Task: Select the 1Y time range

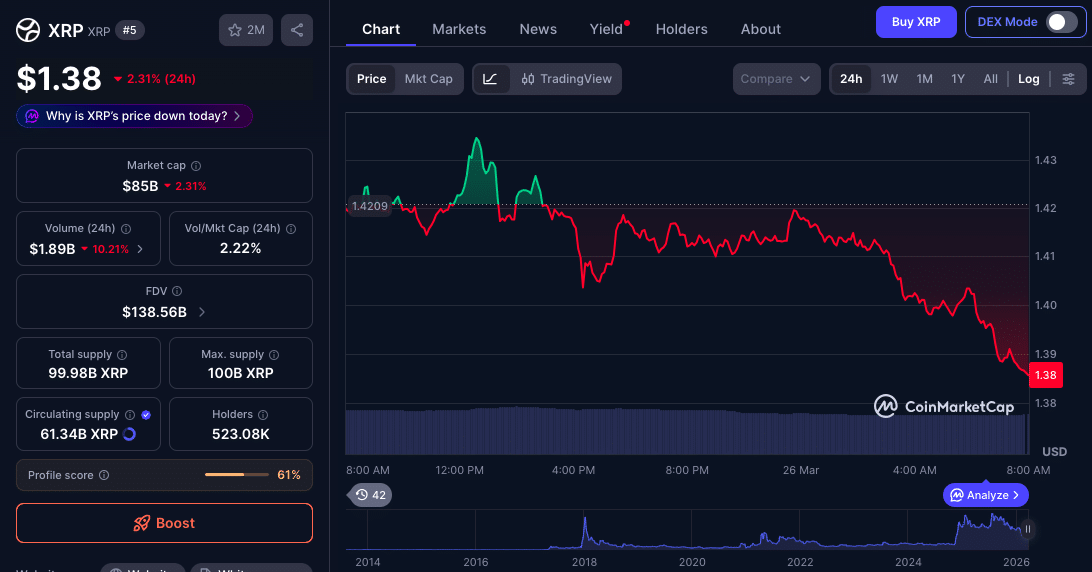Action: point(958,79)
